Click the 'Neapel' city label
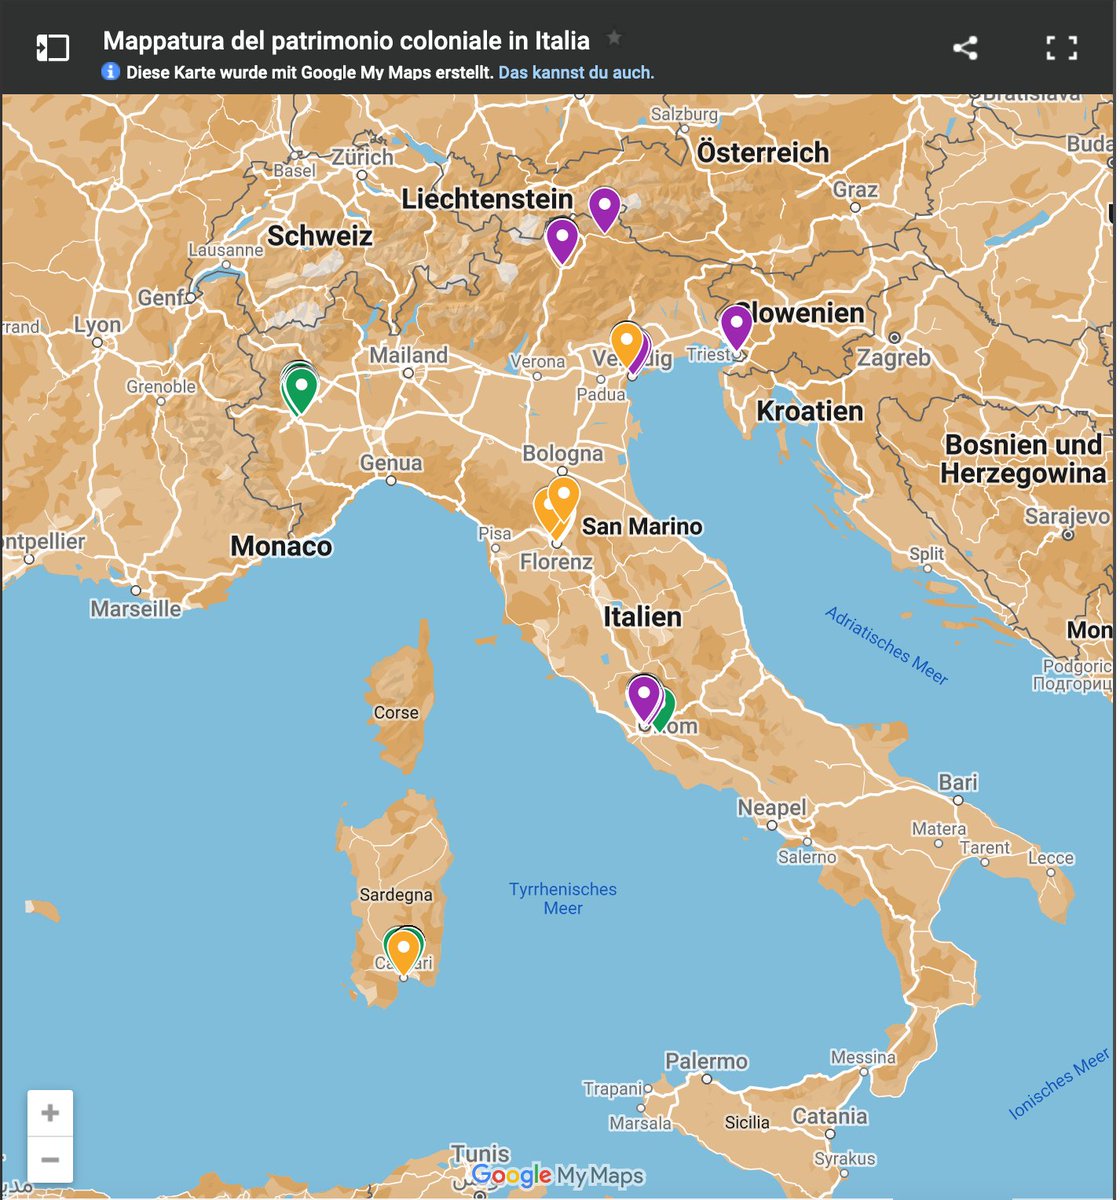This screenshot has height=1200, width=1120. click(771, 808)
